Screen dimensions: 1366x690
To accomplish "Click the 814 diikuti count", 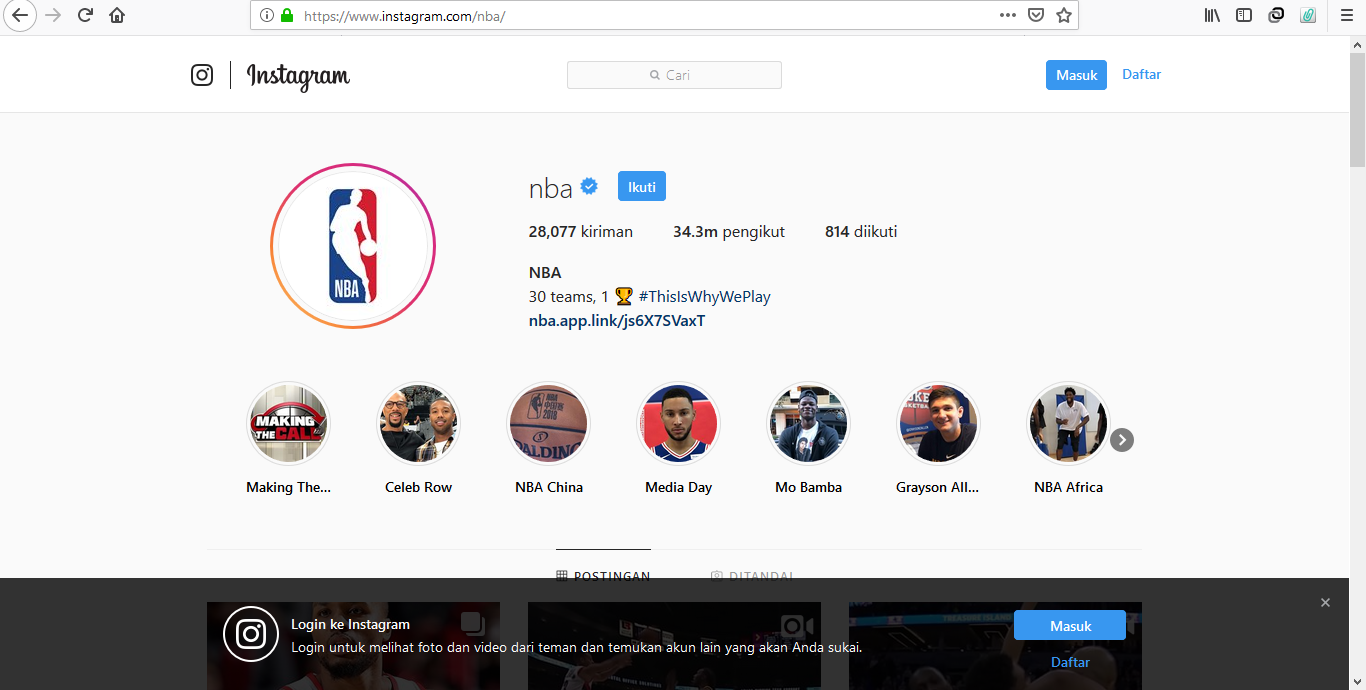I will 861,232.
